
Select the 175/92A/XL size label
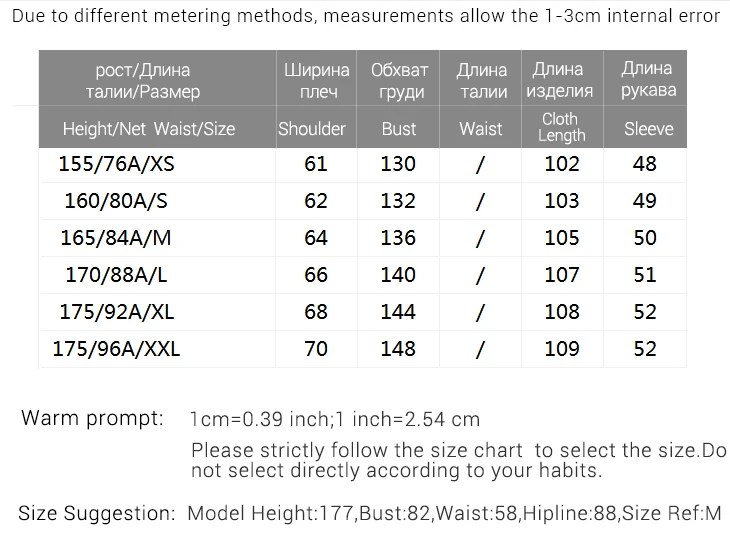[117, 312]
